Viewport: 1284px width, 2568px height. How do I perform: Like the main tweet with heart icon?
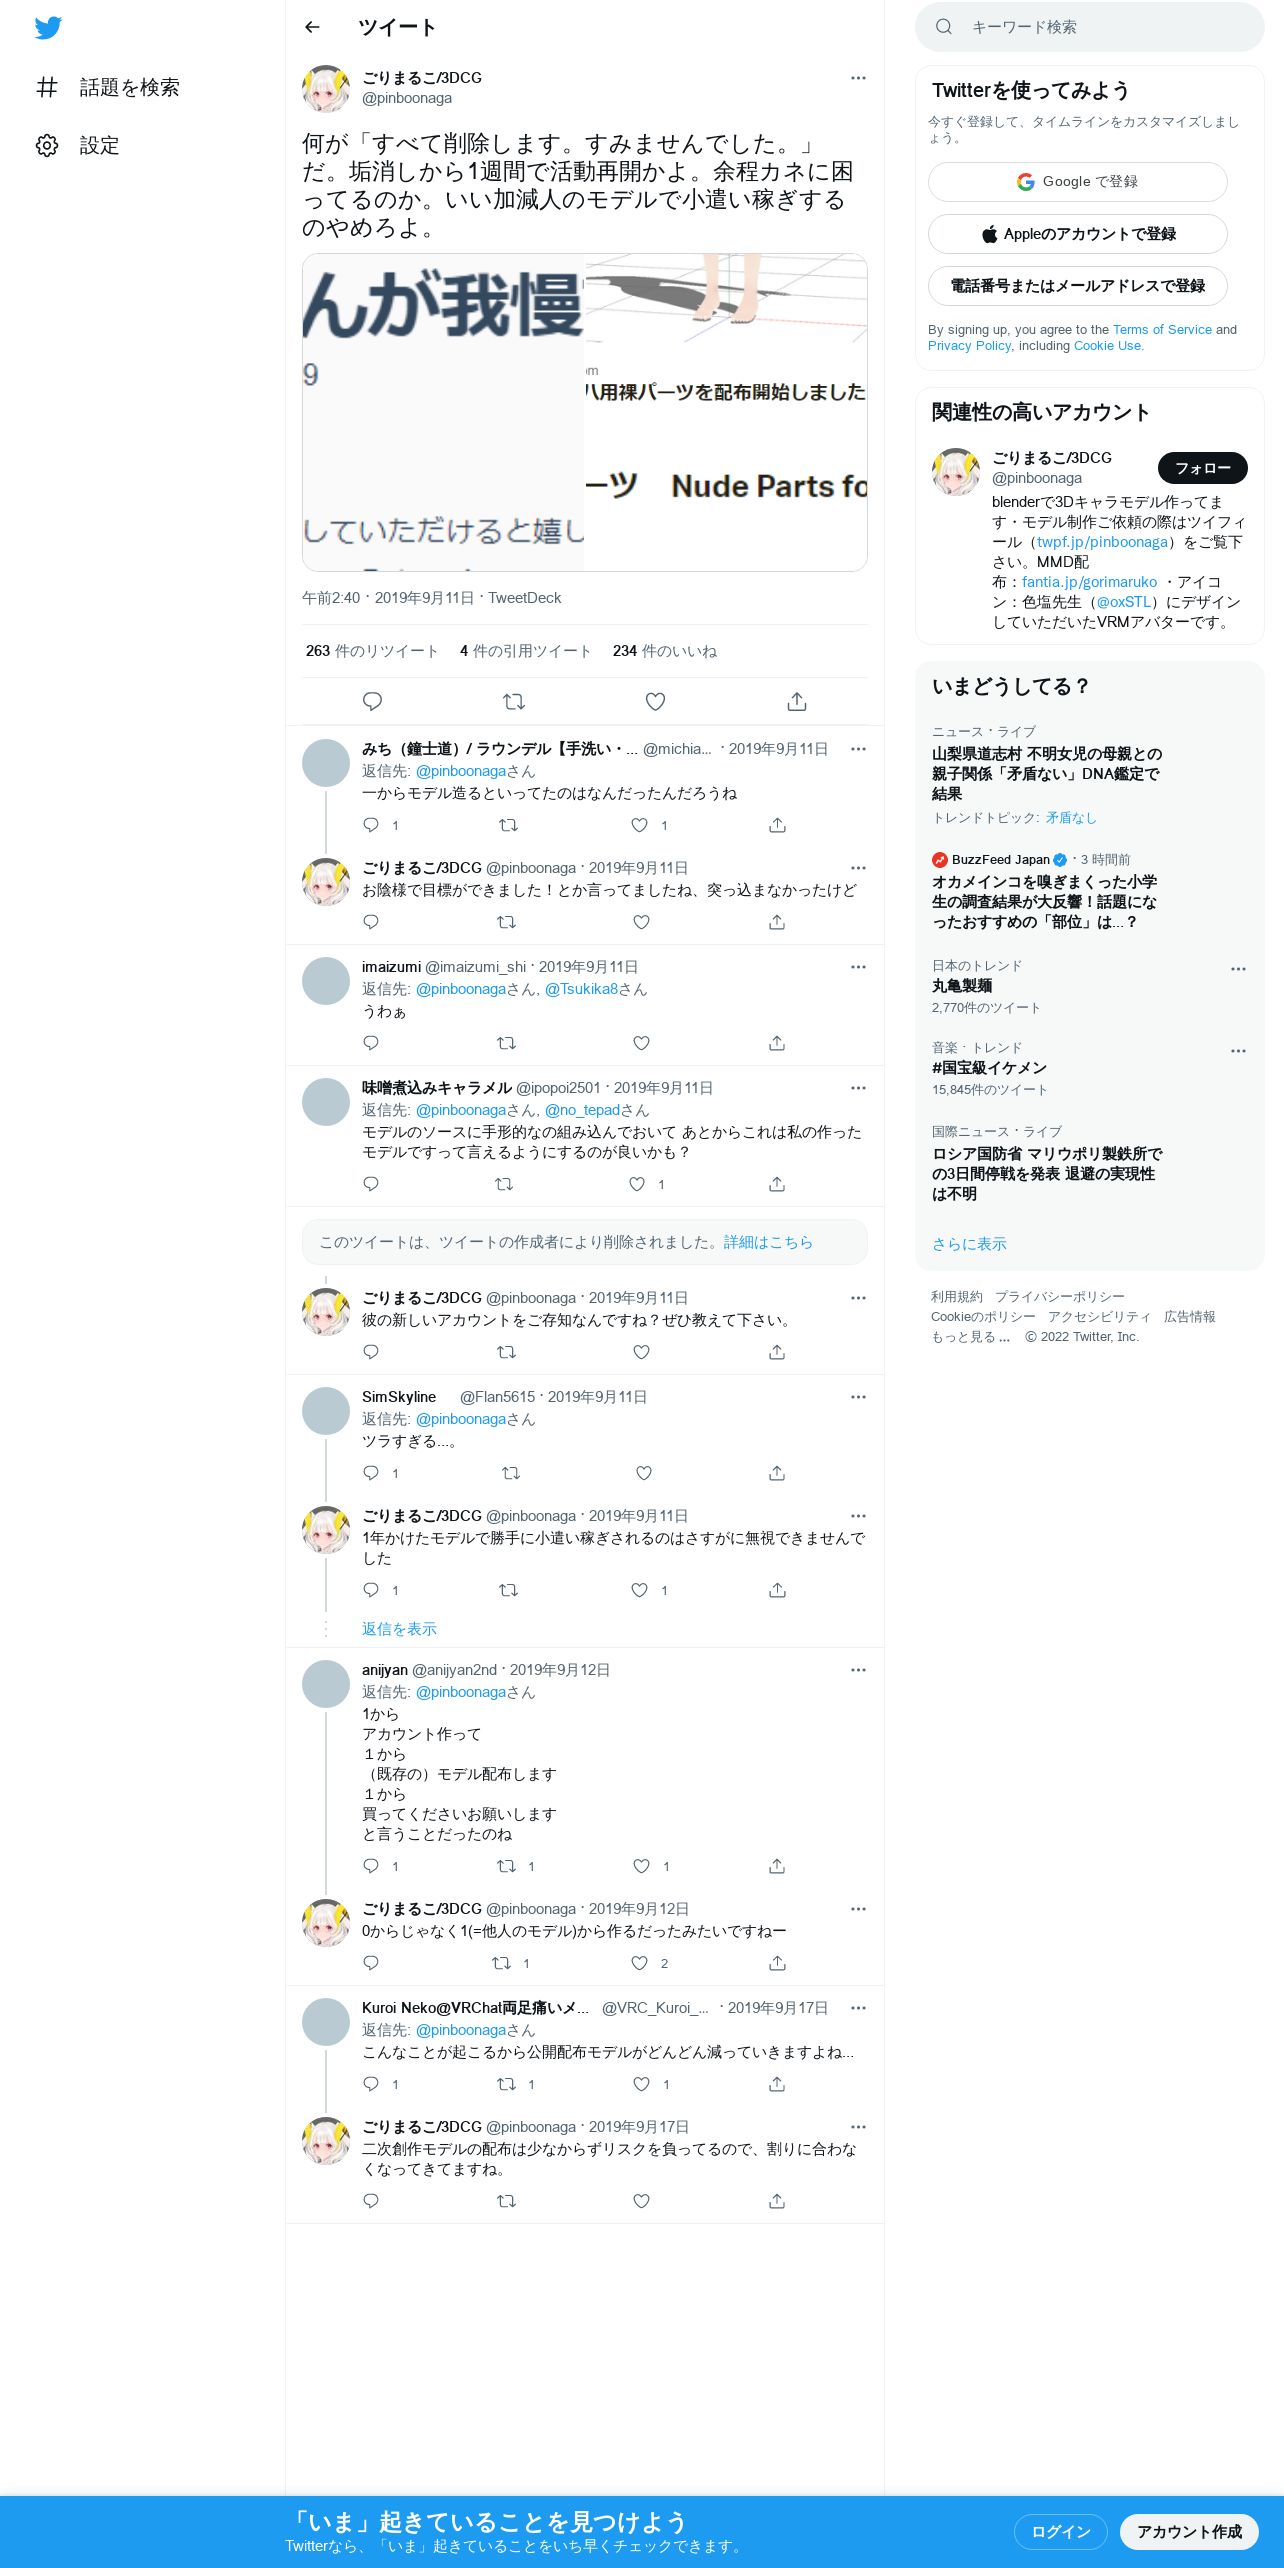tap(655, 701)
